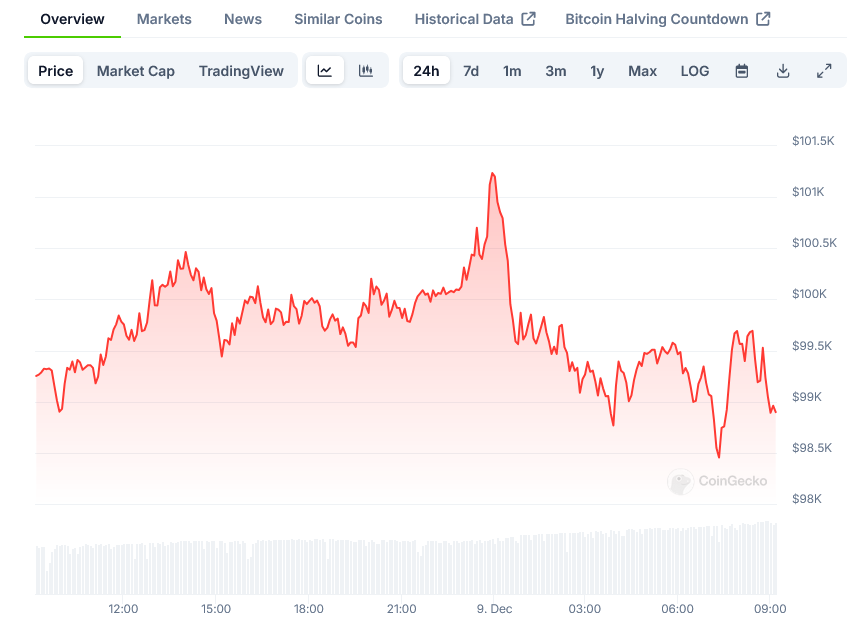Click external link icon beside Bitcoin Halving Countdown
The width and height of the screenshot is (847, 632).
pyautogui.click(x=763, y=19)
